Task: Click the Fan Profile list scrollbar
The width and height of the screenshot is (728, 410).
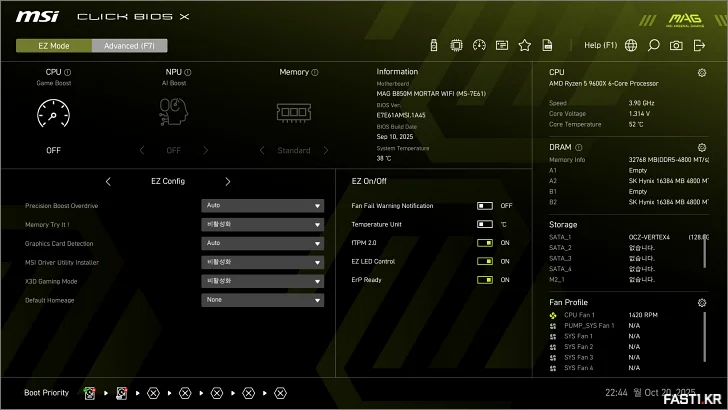Action: click(x=704, y=337)
